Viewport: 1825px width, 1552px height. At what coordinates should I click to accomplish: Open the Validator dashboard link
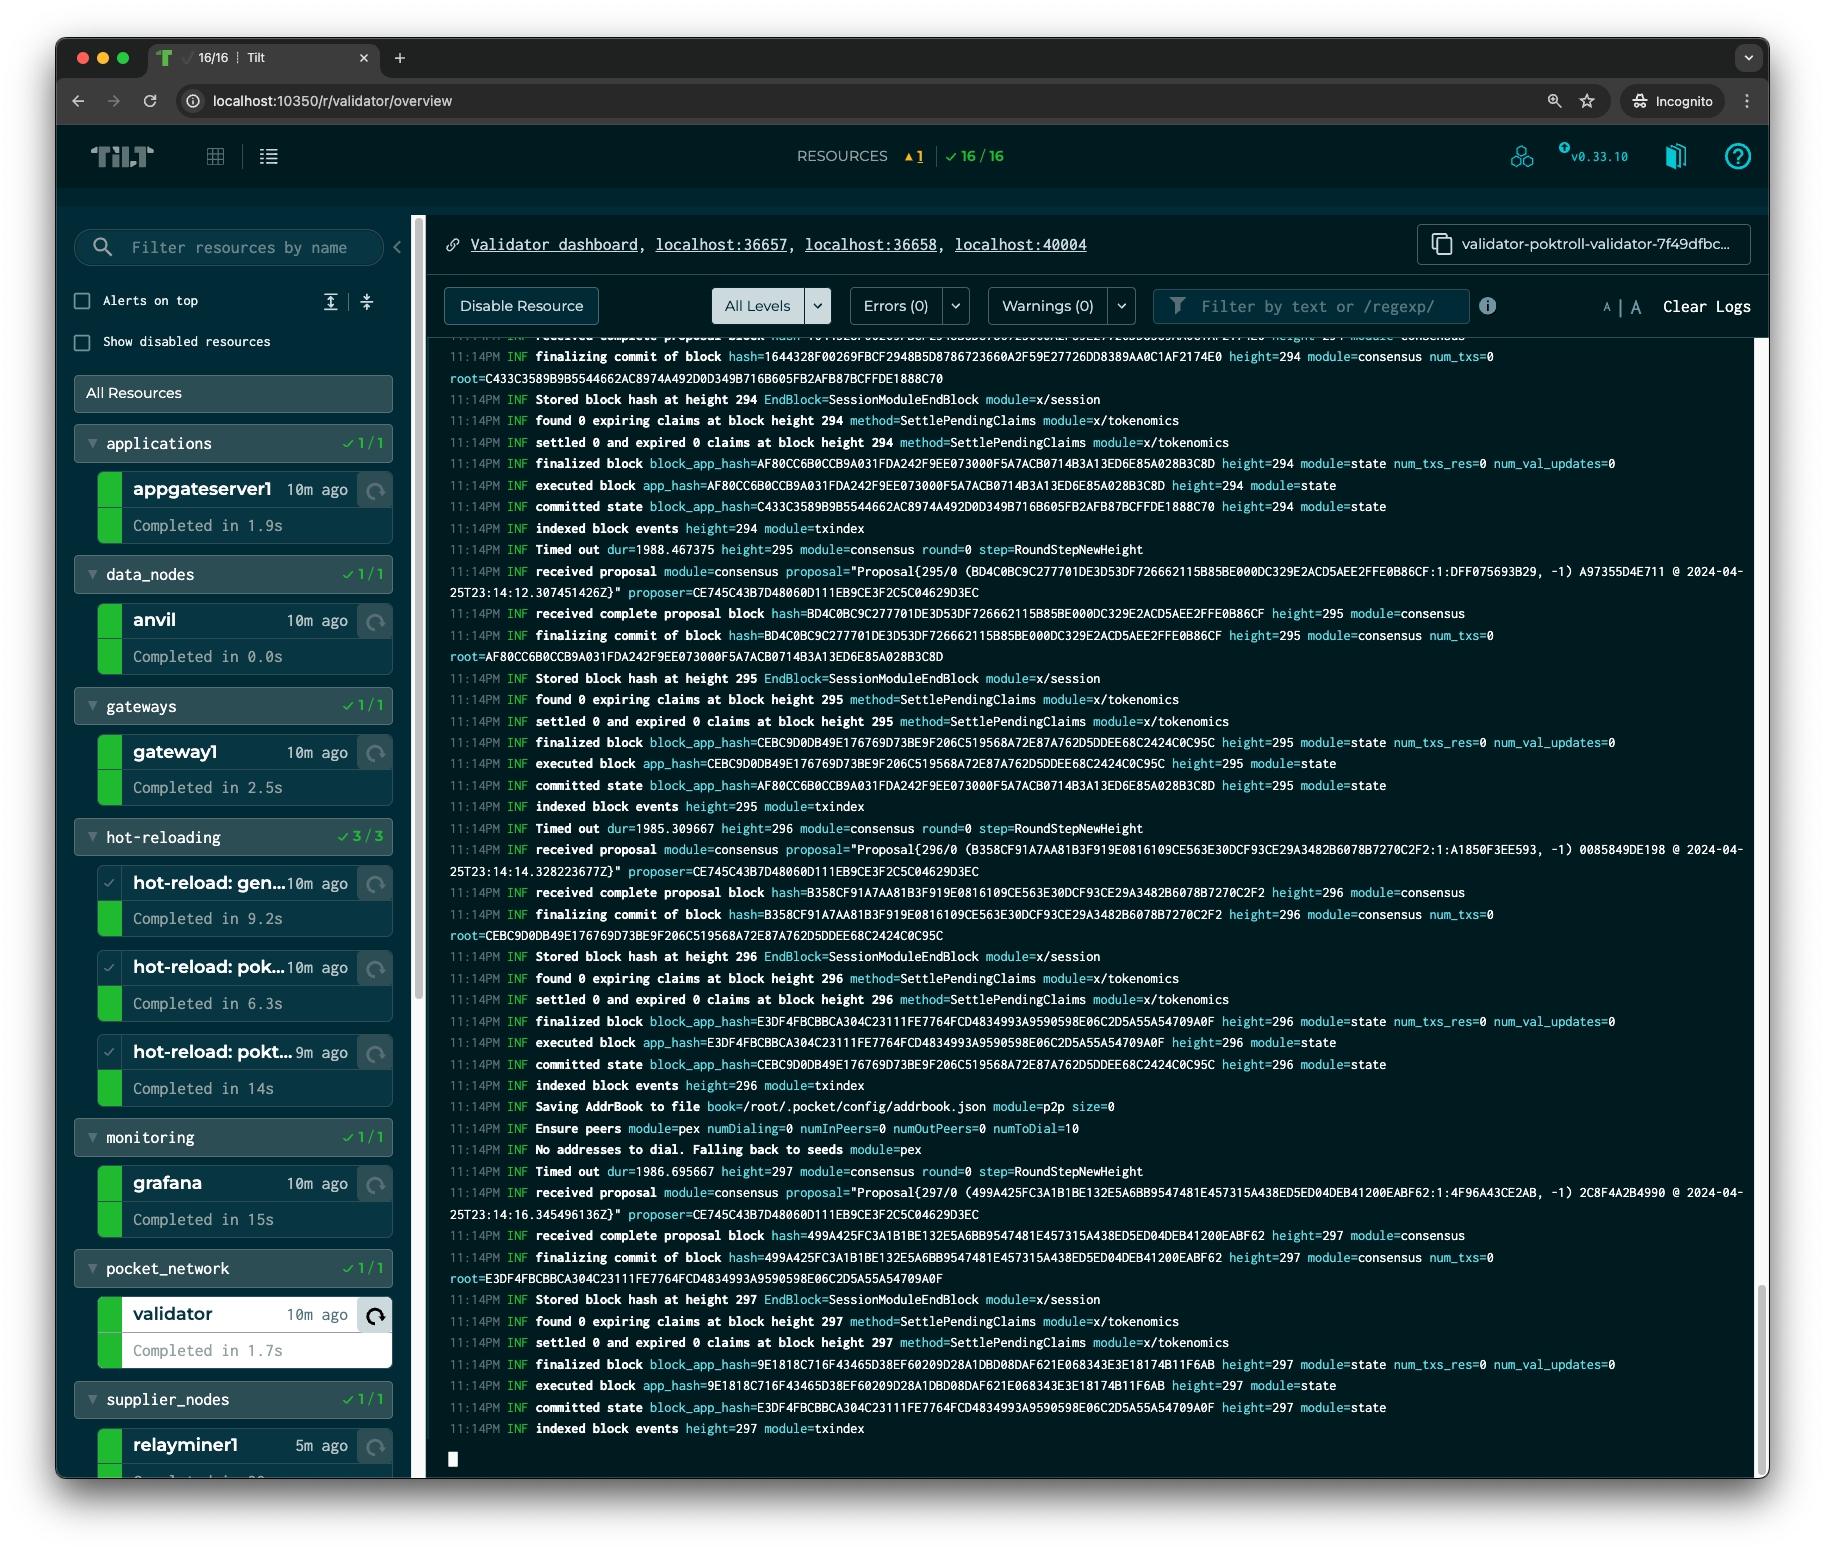tap(554, 245)
